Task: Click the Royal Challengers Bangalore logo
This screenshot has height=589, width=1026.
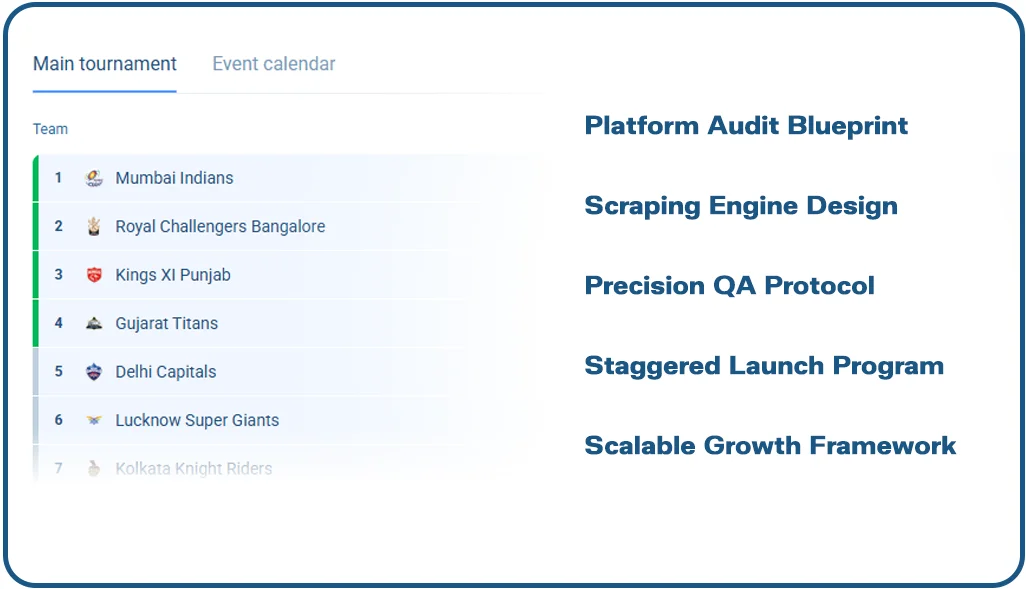Action: [94, 226]
